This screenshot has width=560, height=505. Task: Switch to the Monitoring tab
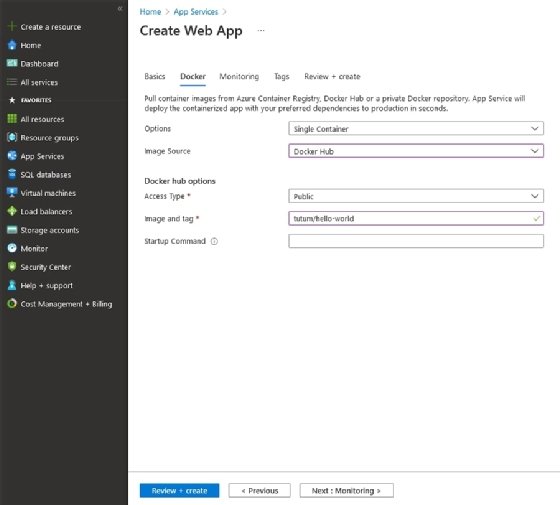click(x=239, y=76)
